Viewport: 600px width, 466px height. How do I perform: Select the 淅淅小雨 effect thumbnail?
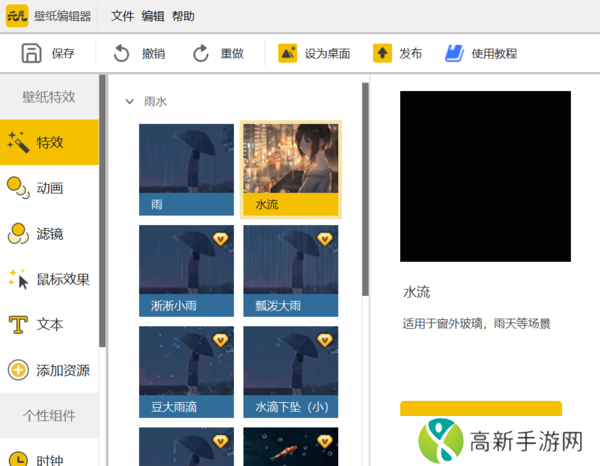(186, 271)
